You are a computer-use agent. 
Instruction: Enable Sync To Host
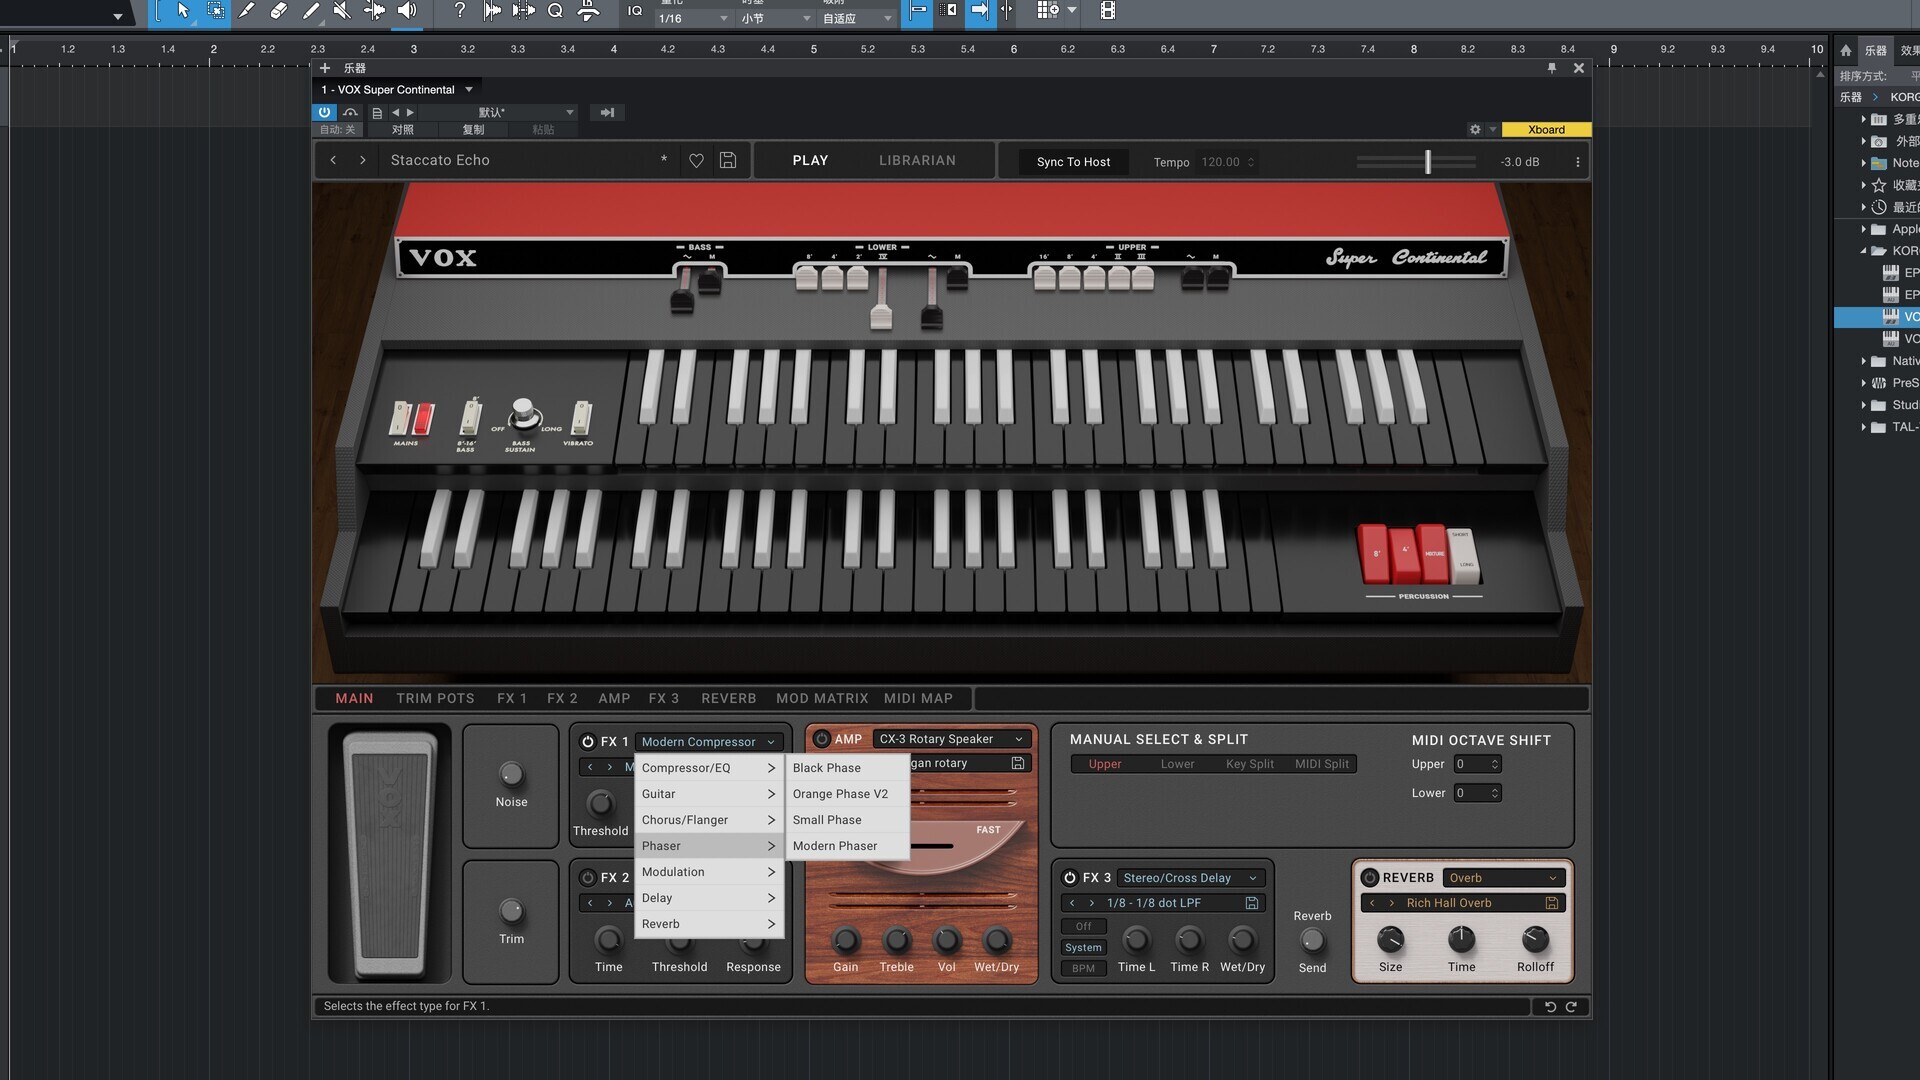pyautogui.click(x=1073, y=162)
